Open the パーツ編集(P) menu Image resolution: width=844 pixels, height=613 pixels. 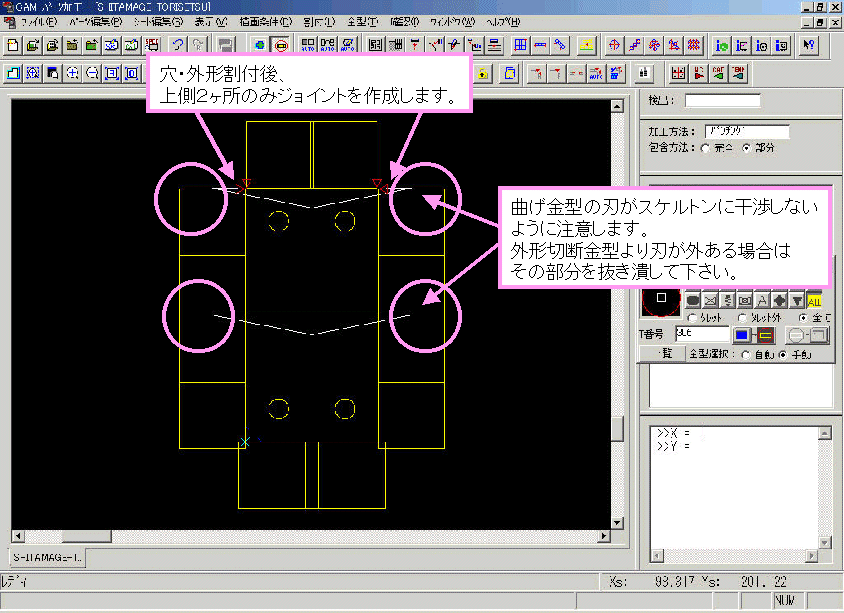pos(95,22)
